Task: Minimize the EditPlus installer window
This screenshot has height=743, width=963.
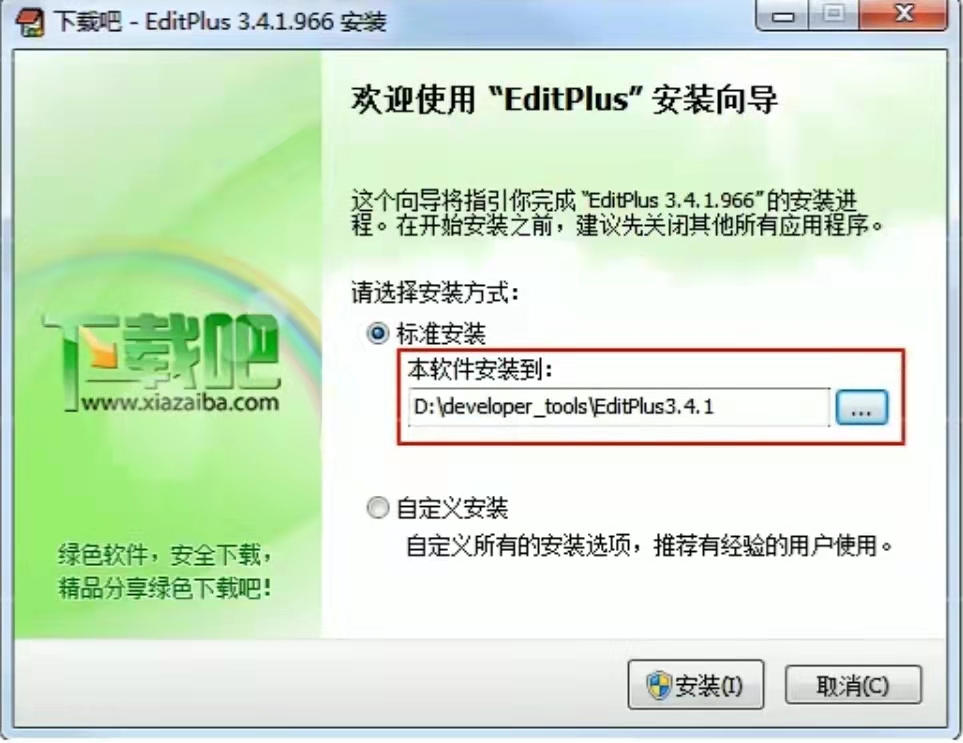Action: click(782, 15)
